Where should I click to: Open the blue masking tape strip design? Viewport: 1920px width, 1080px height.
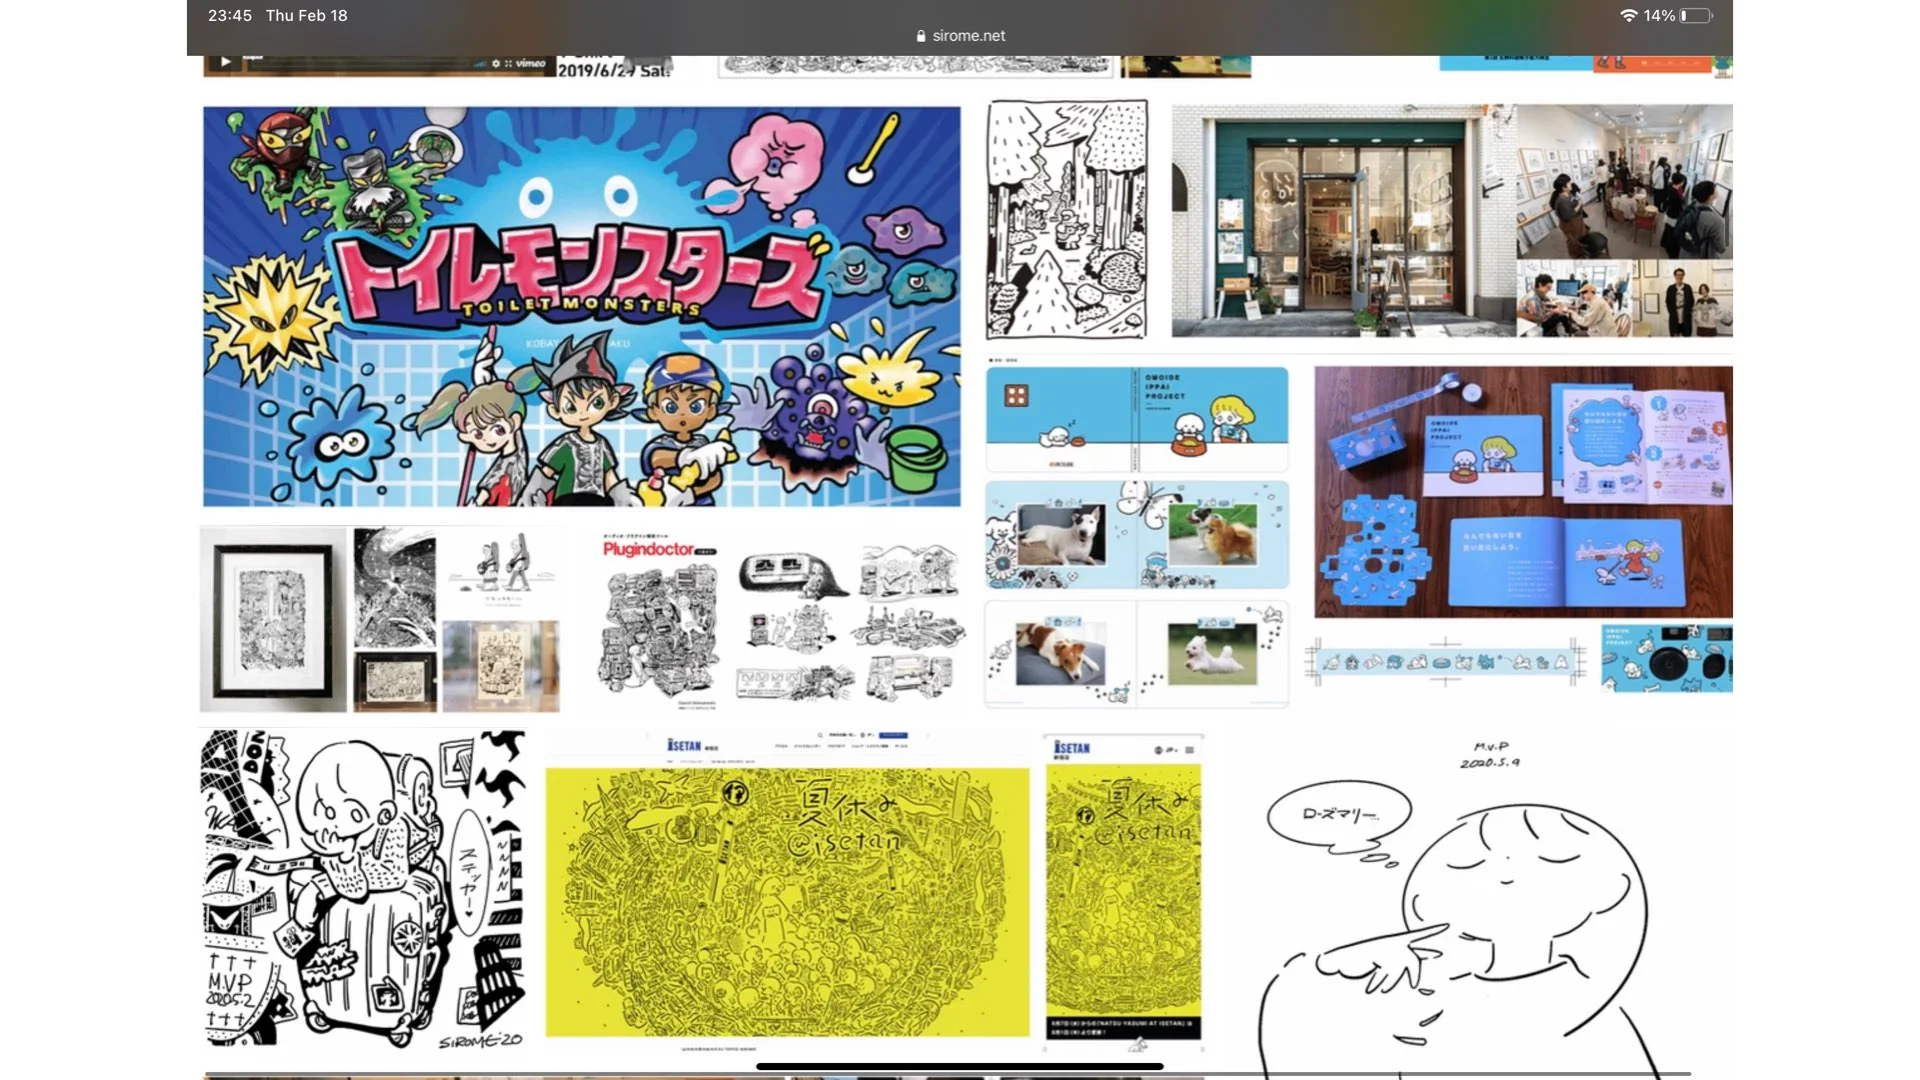pyautogui.click(x=1446, y=662)
